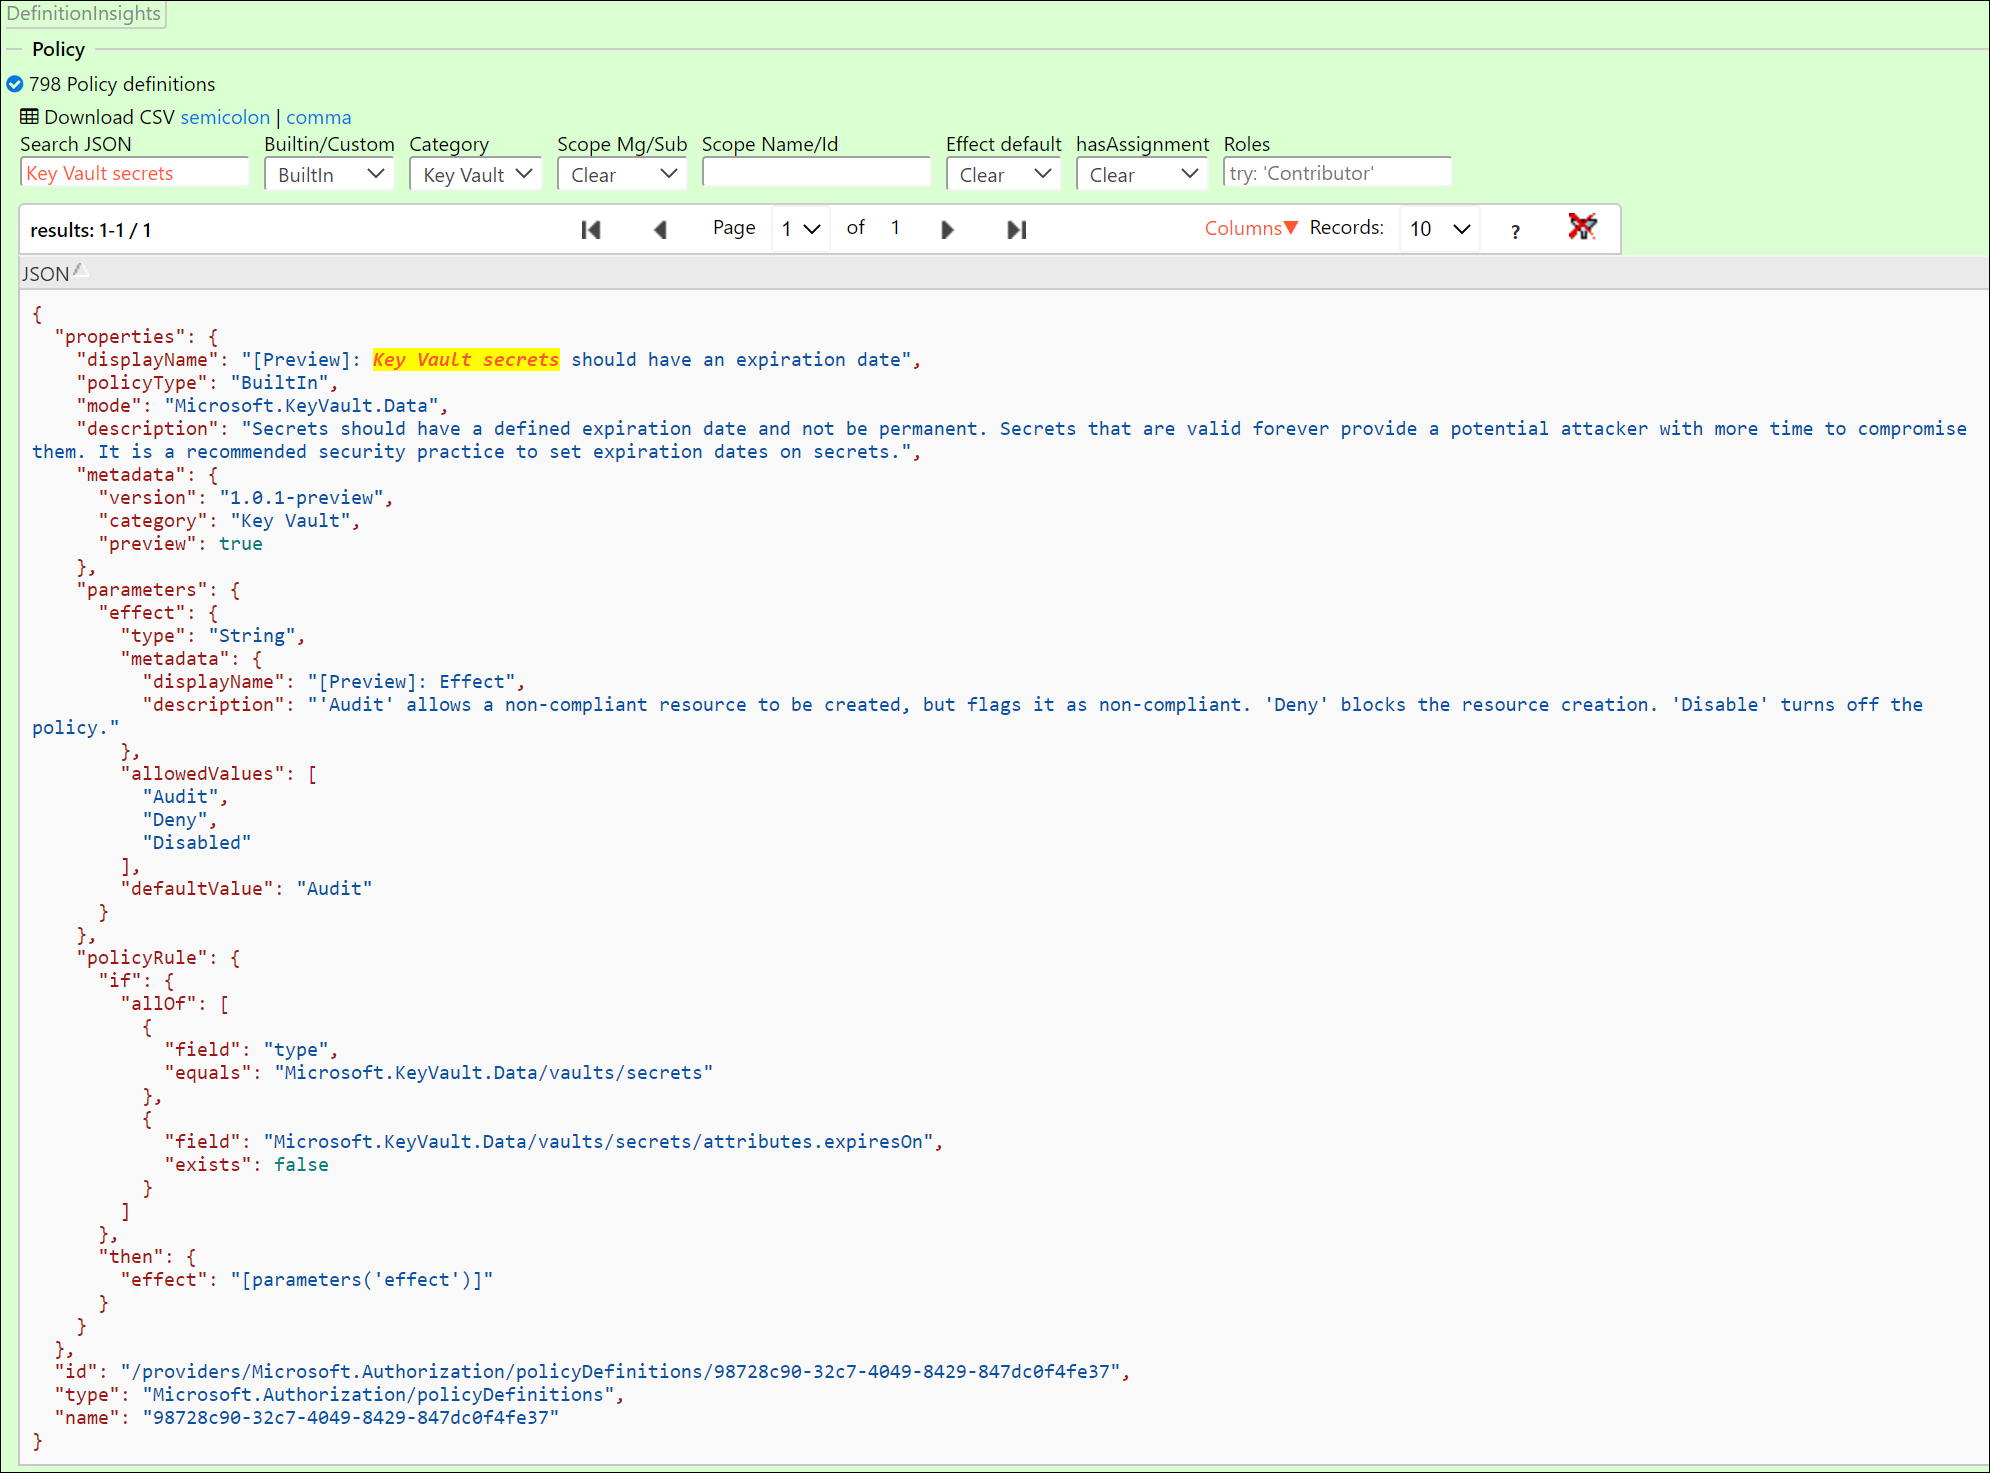Download CSV with semicolon link
Image resolution: width=1990 pixels, height=1473 pixels.
pos(225,117)
